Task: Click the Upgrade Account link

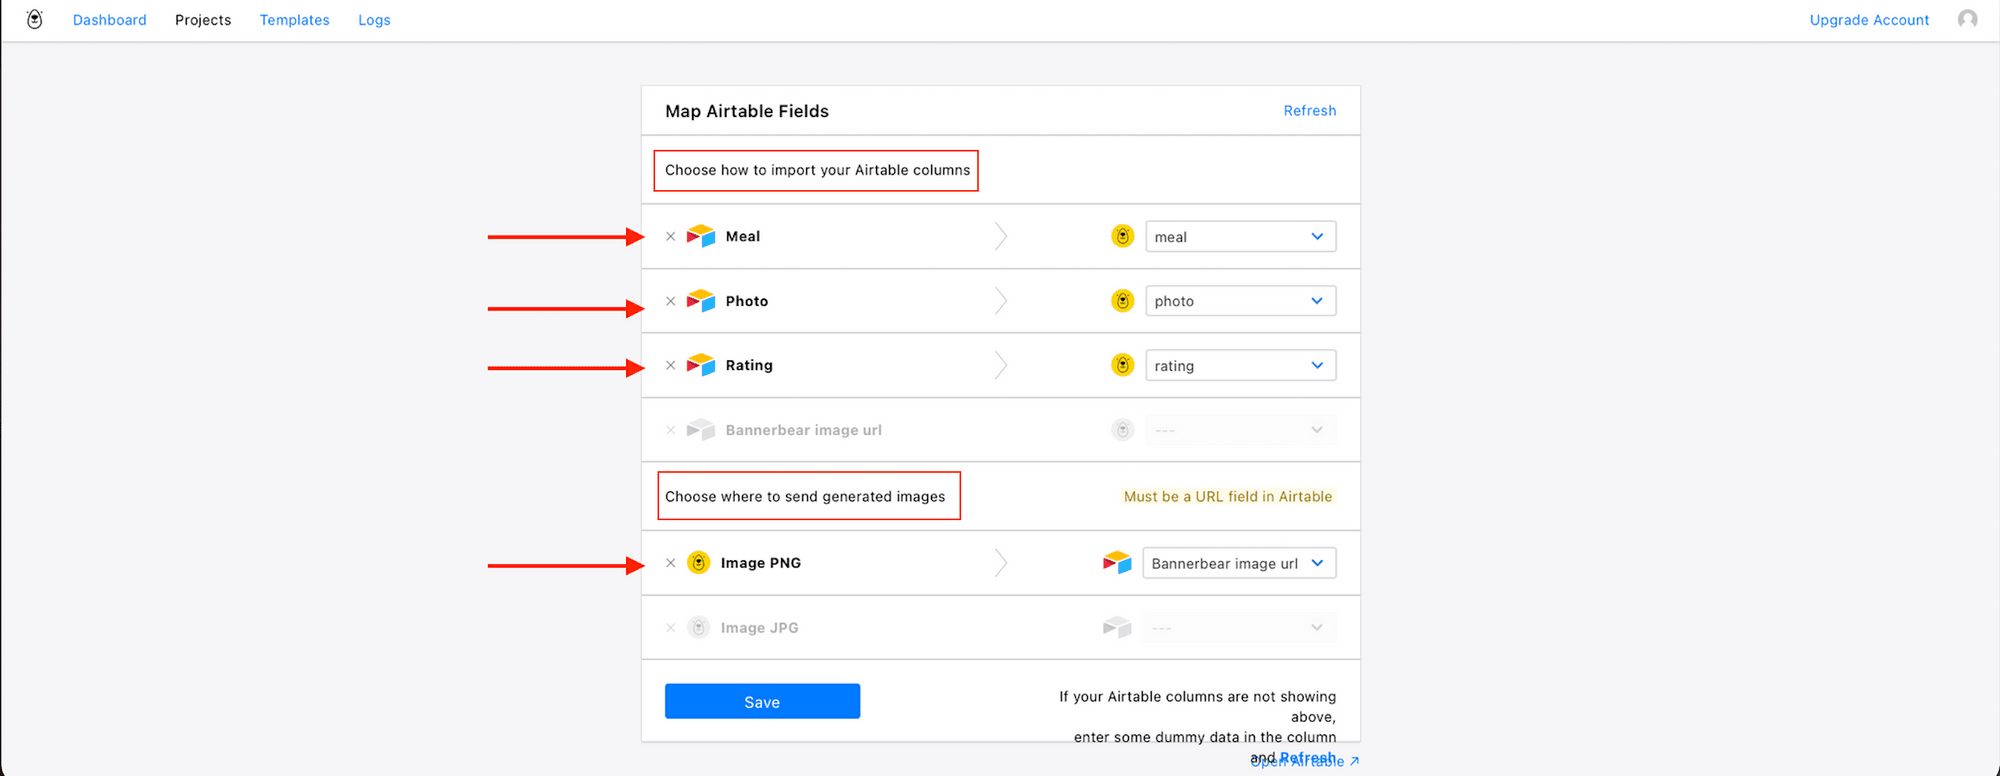Action: pos(1868,20)
